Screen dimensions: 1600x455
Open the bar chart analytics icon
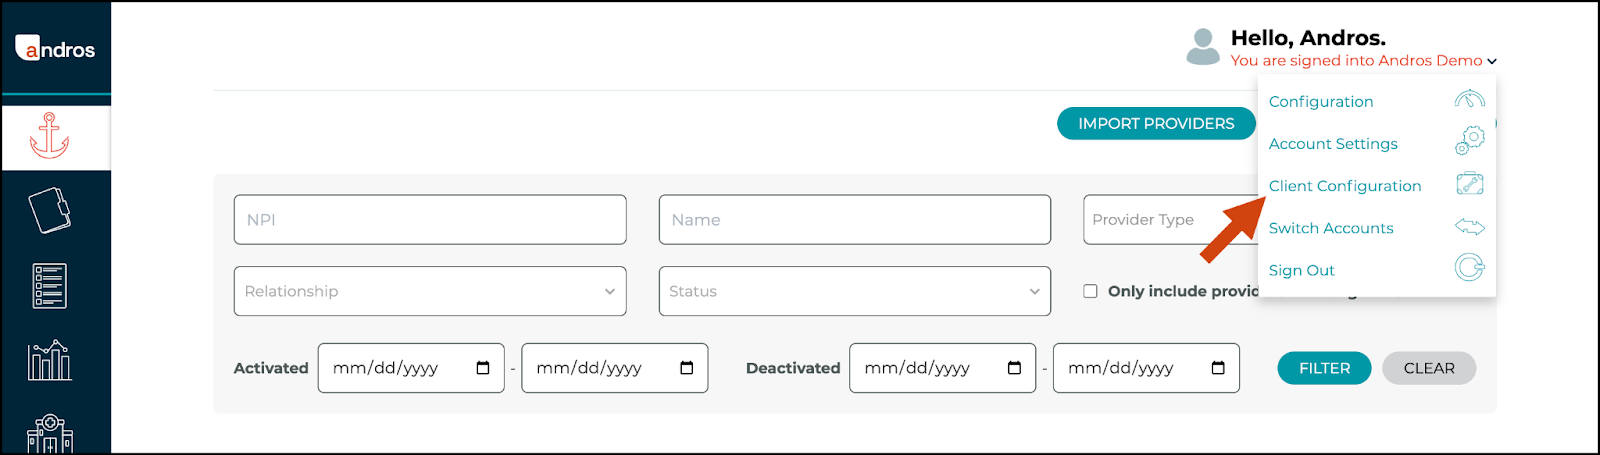tap(49, 360)
